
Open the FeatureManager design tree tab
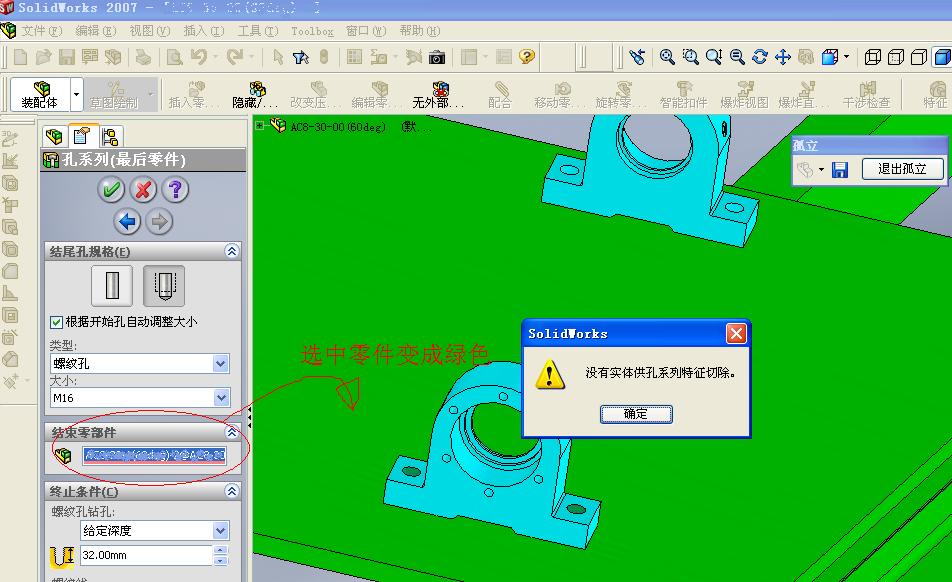(54, 136)
